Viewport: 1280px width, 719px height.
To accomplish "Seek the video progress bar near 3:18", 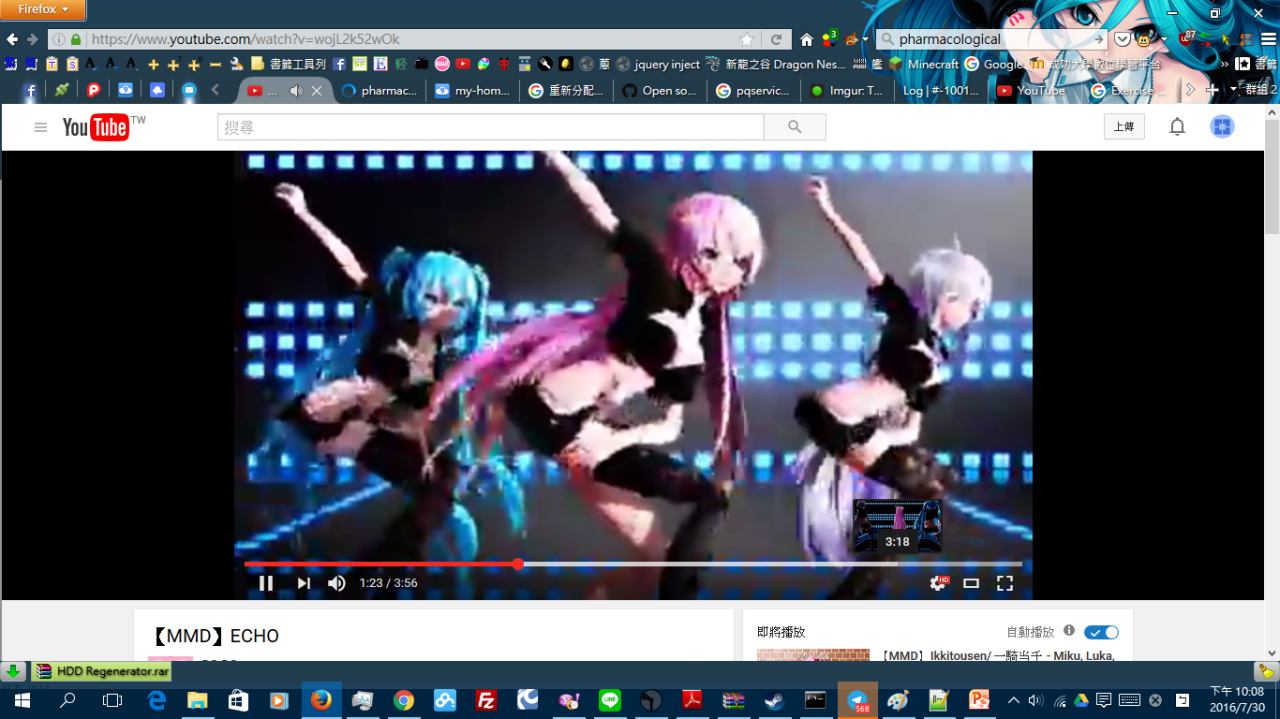I will click(x=897, y=565).
